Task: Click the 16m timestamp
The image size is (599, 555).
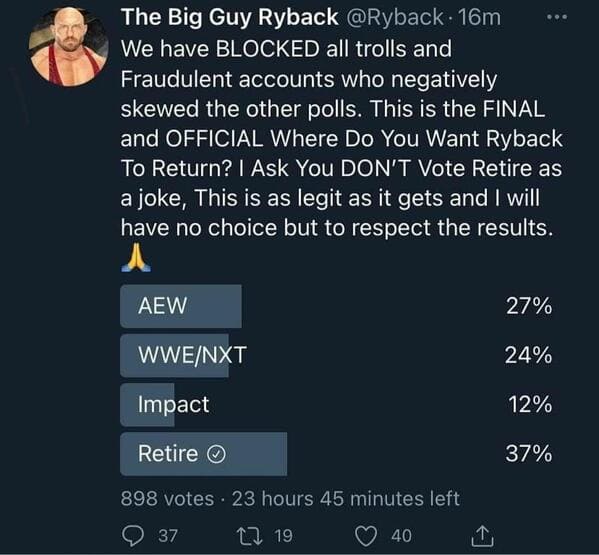Action: (x=479, y=17)
